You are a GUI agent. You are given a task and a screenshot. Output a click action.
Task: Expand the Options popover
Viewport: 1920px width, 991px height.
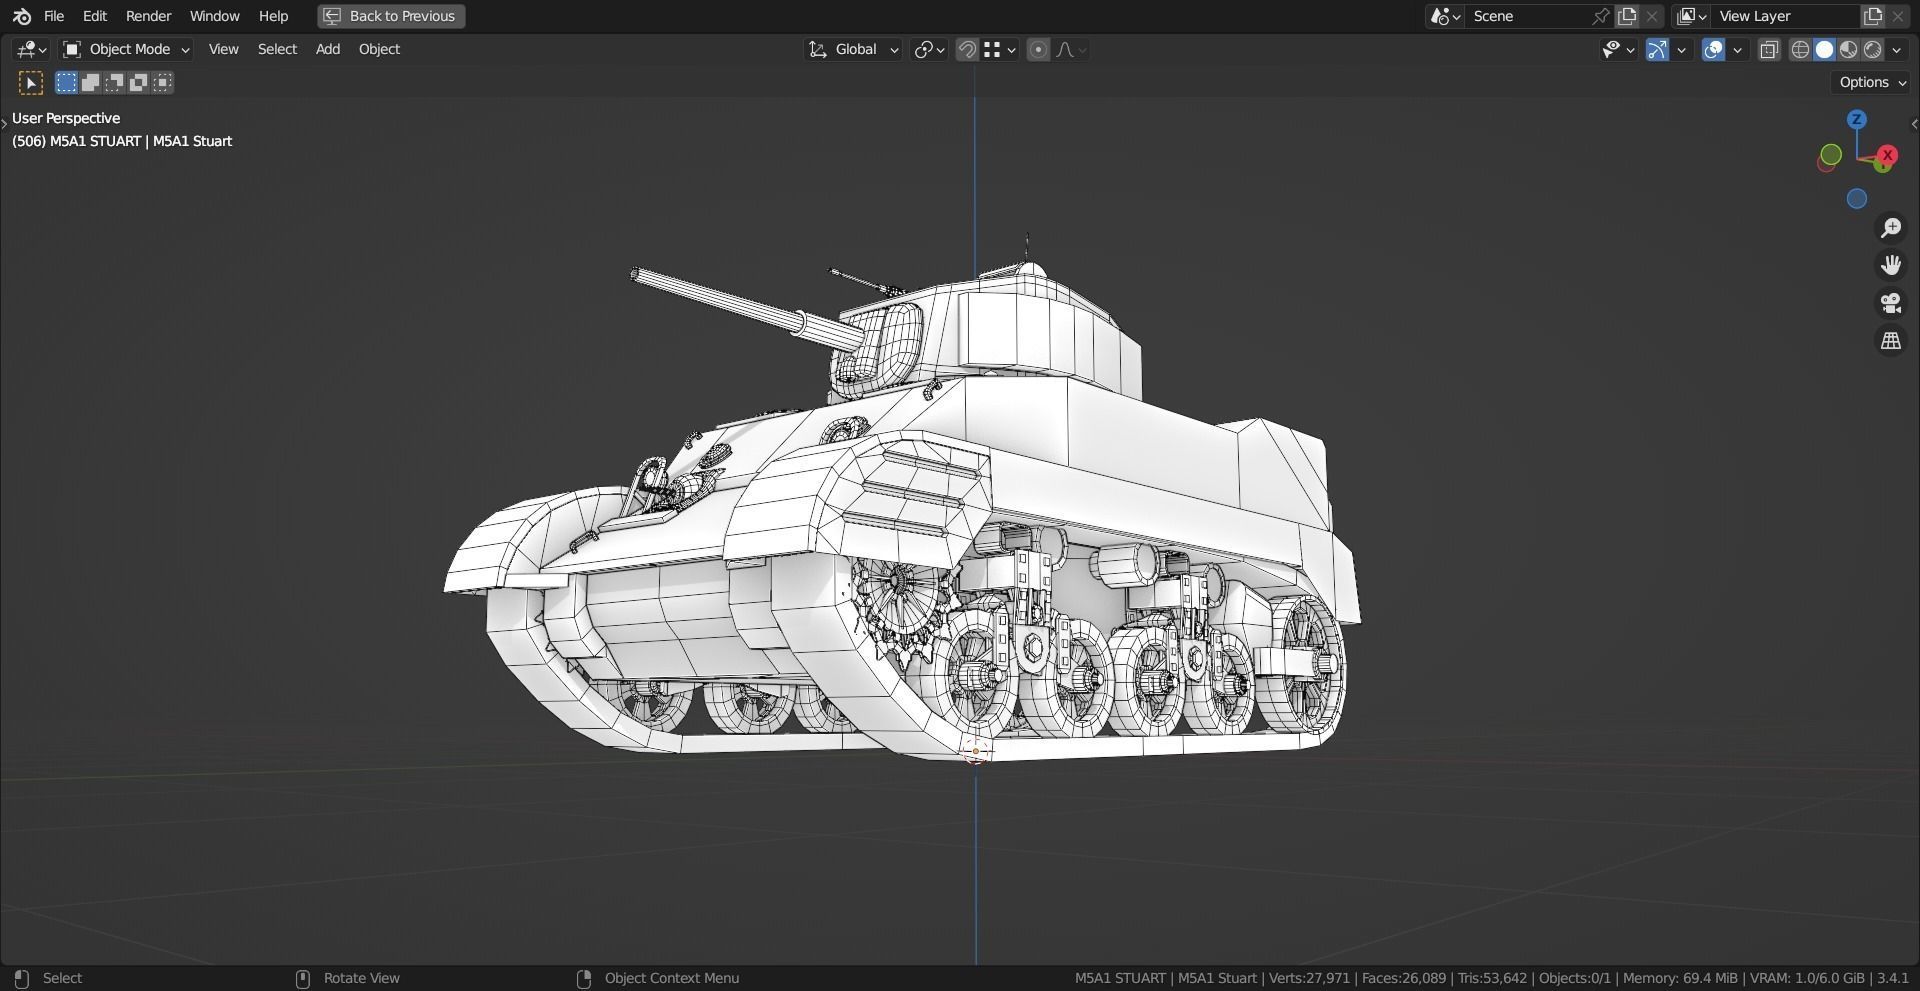[x=1873, y=82]
